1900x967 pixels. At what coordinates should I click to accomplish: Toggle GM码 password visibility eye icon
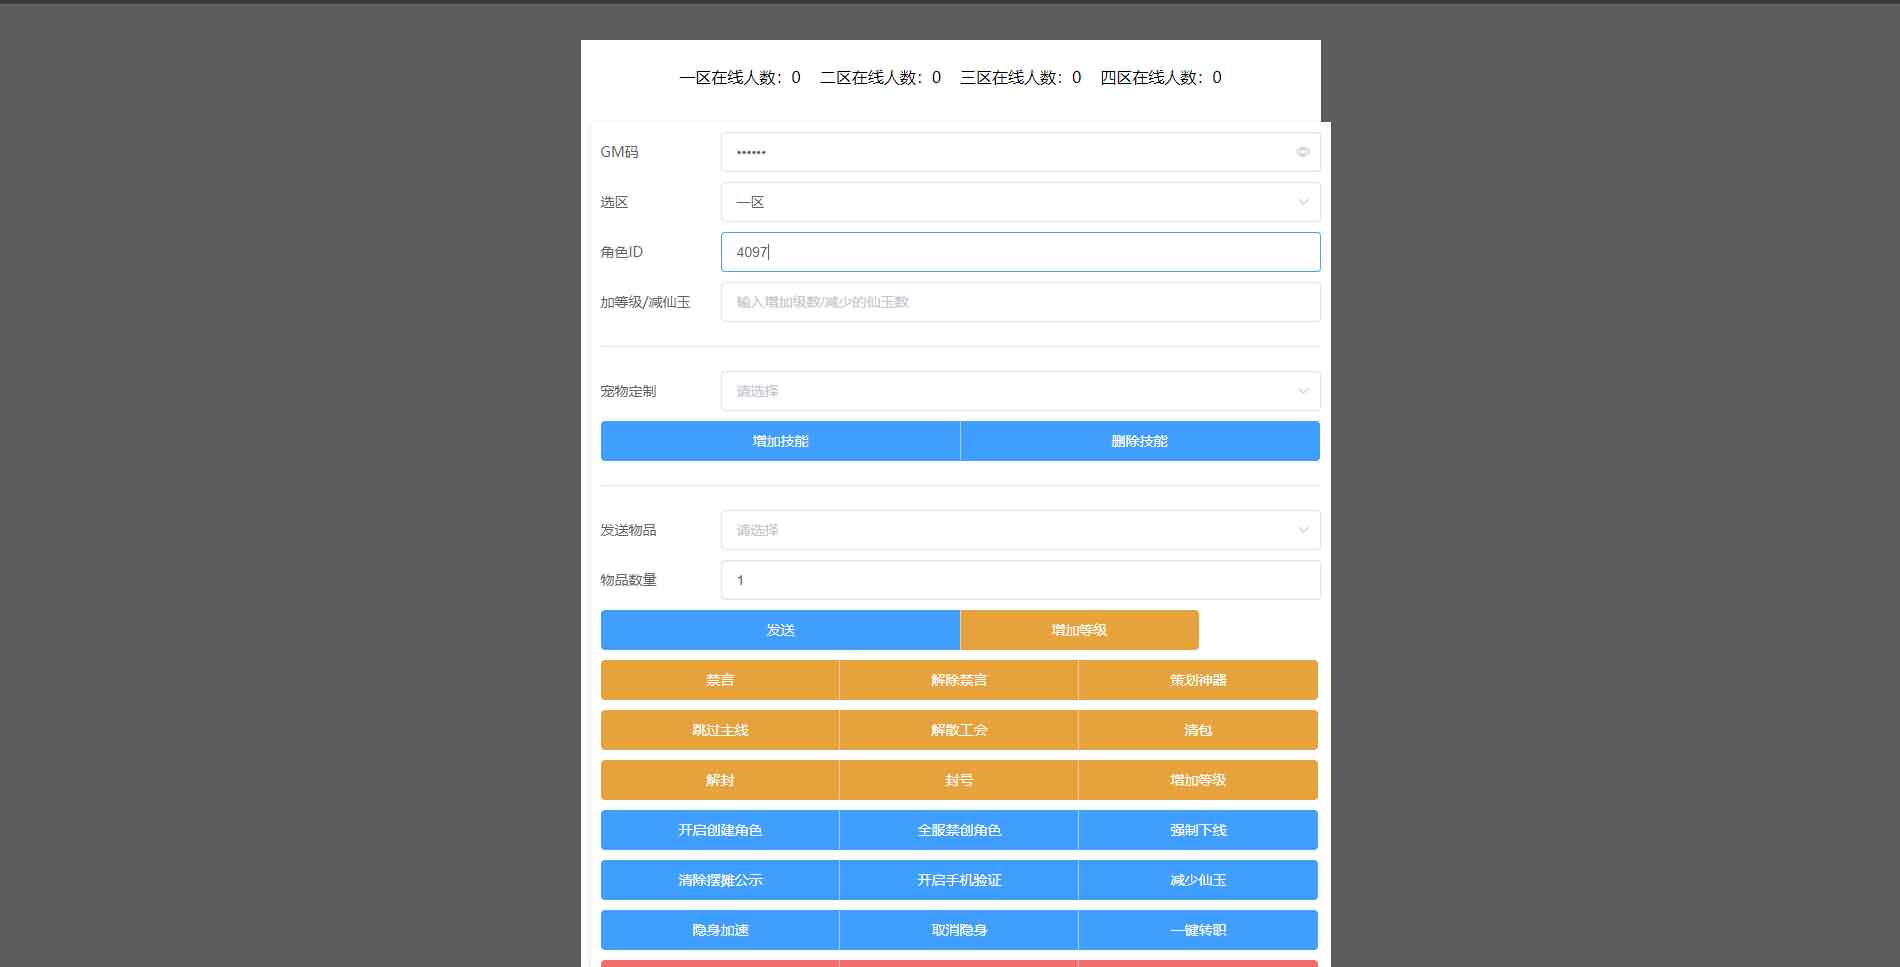(1302, 152)
